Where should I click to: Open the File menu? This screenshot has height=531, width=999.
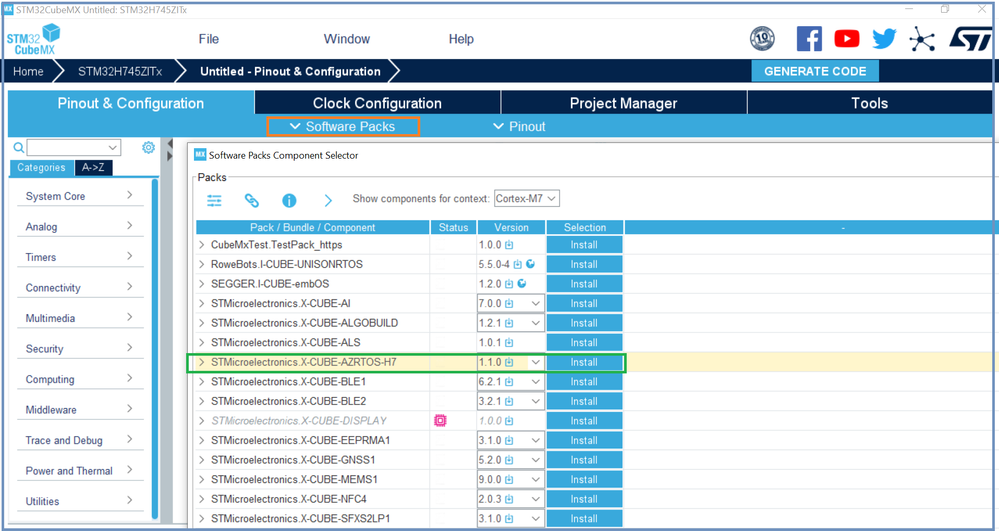pos(208,39)
